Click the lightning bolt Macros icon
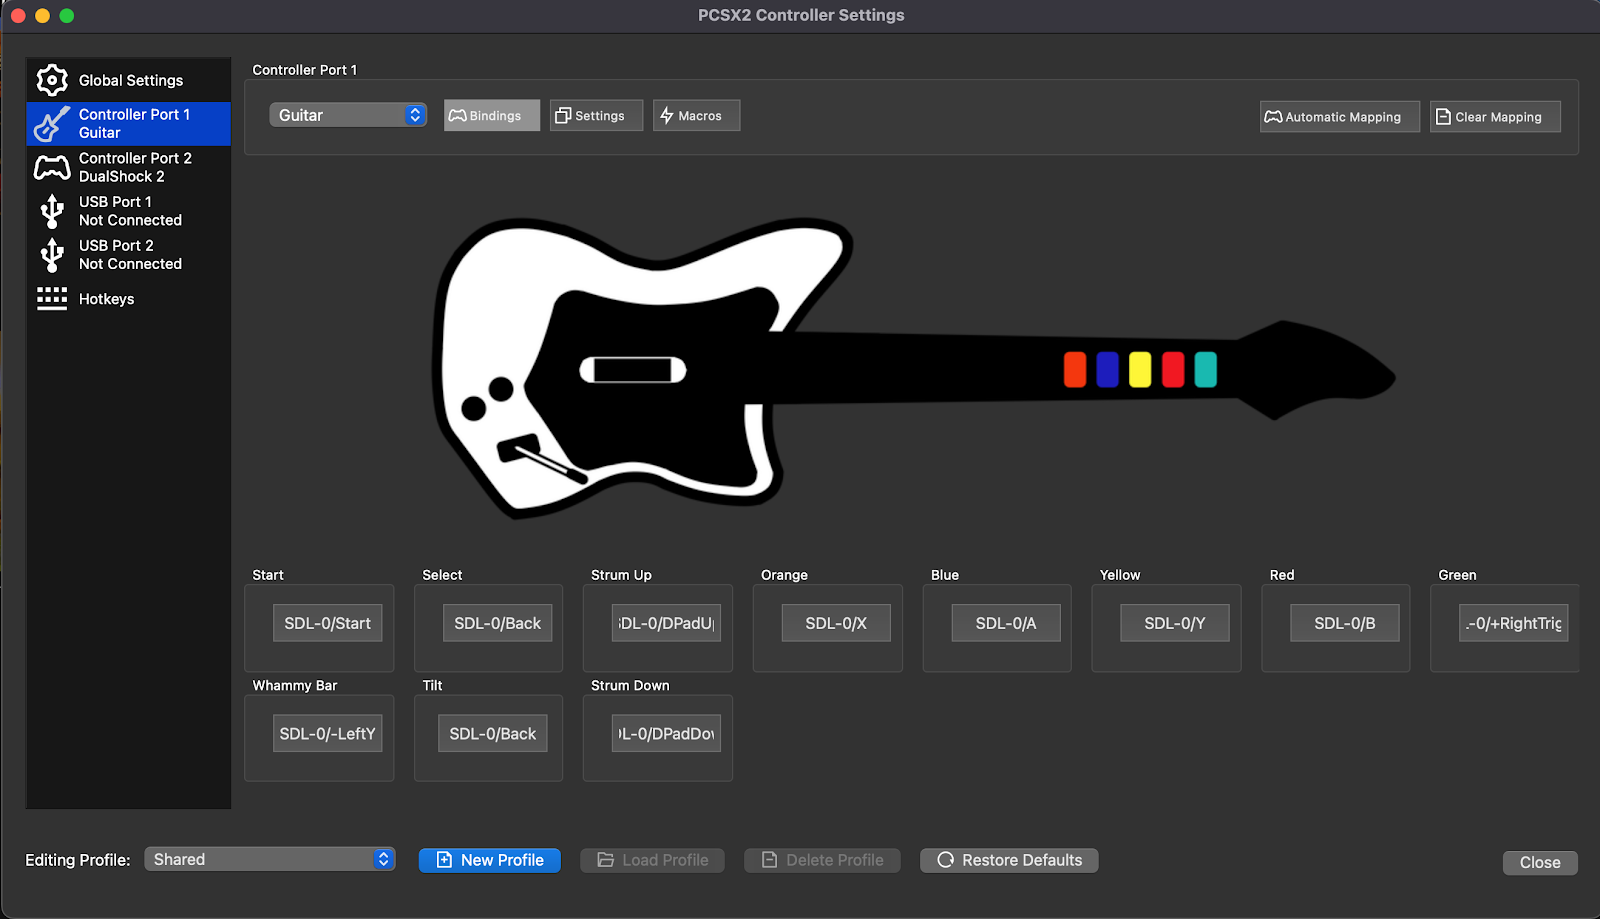This screenshot has height=919, width=1600. tap(667, 116)
